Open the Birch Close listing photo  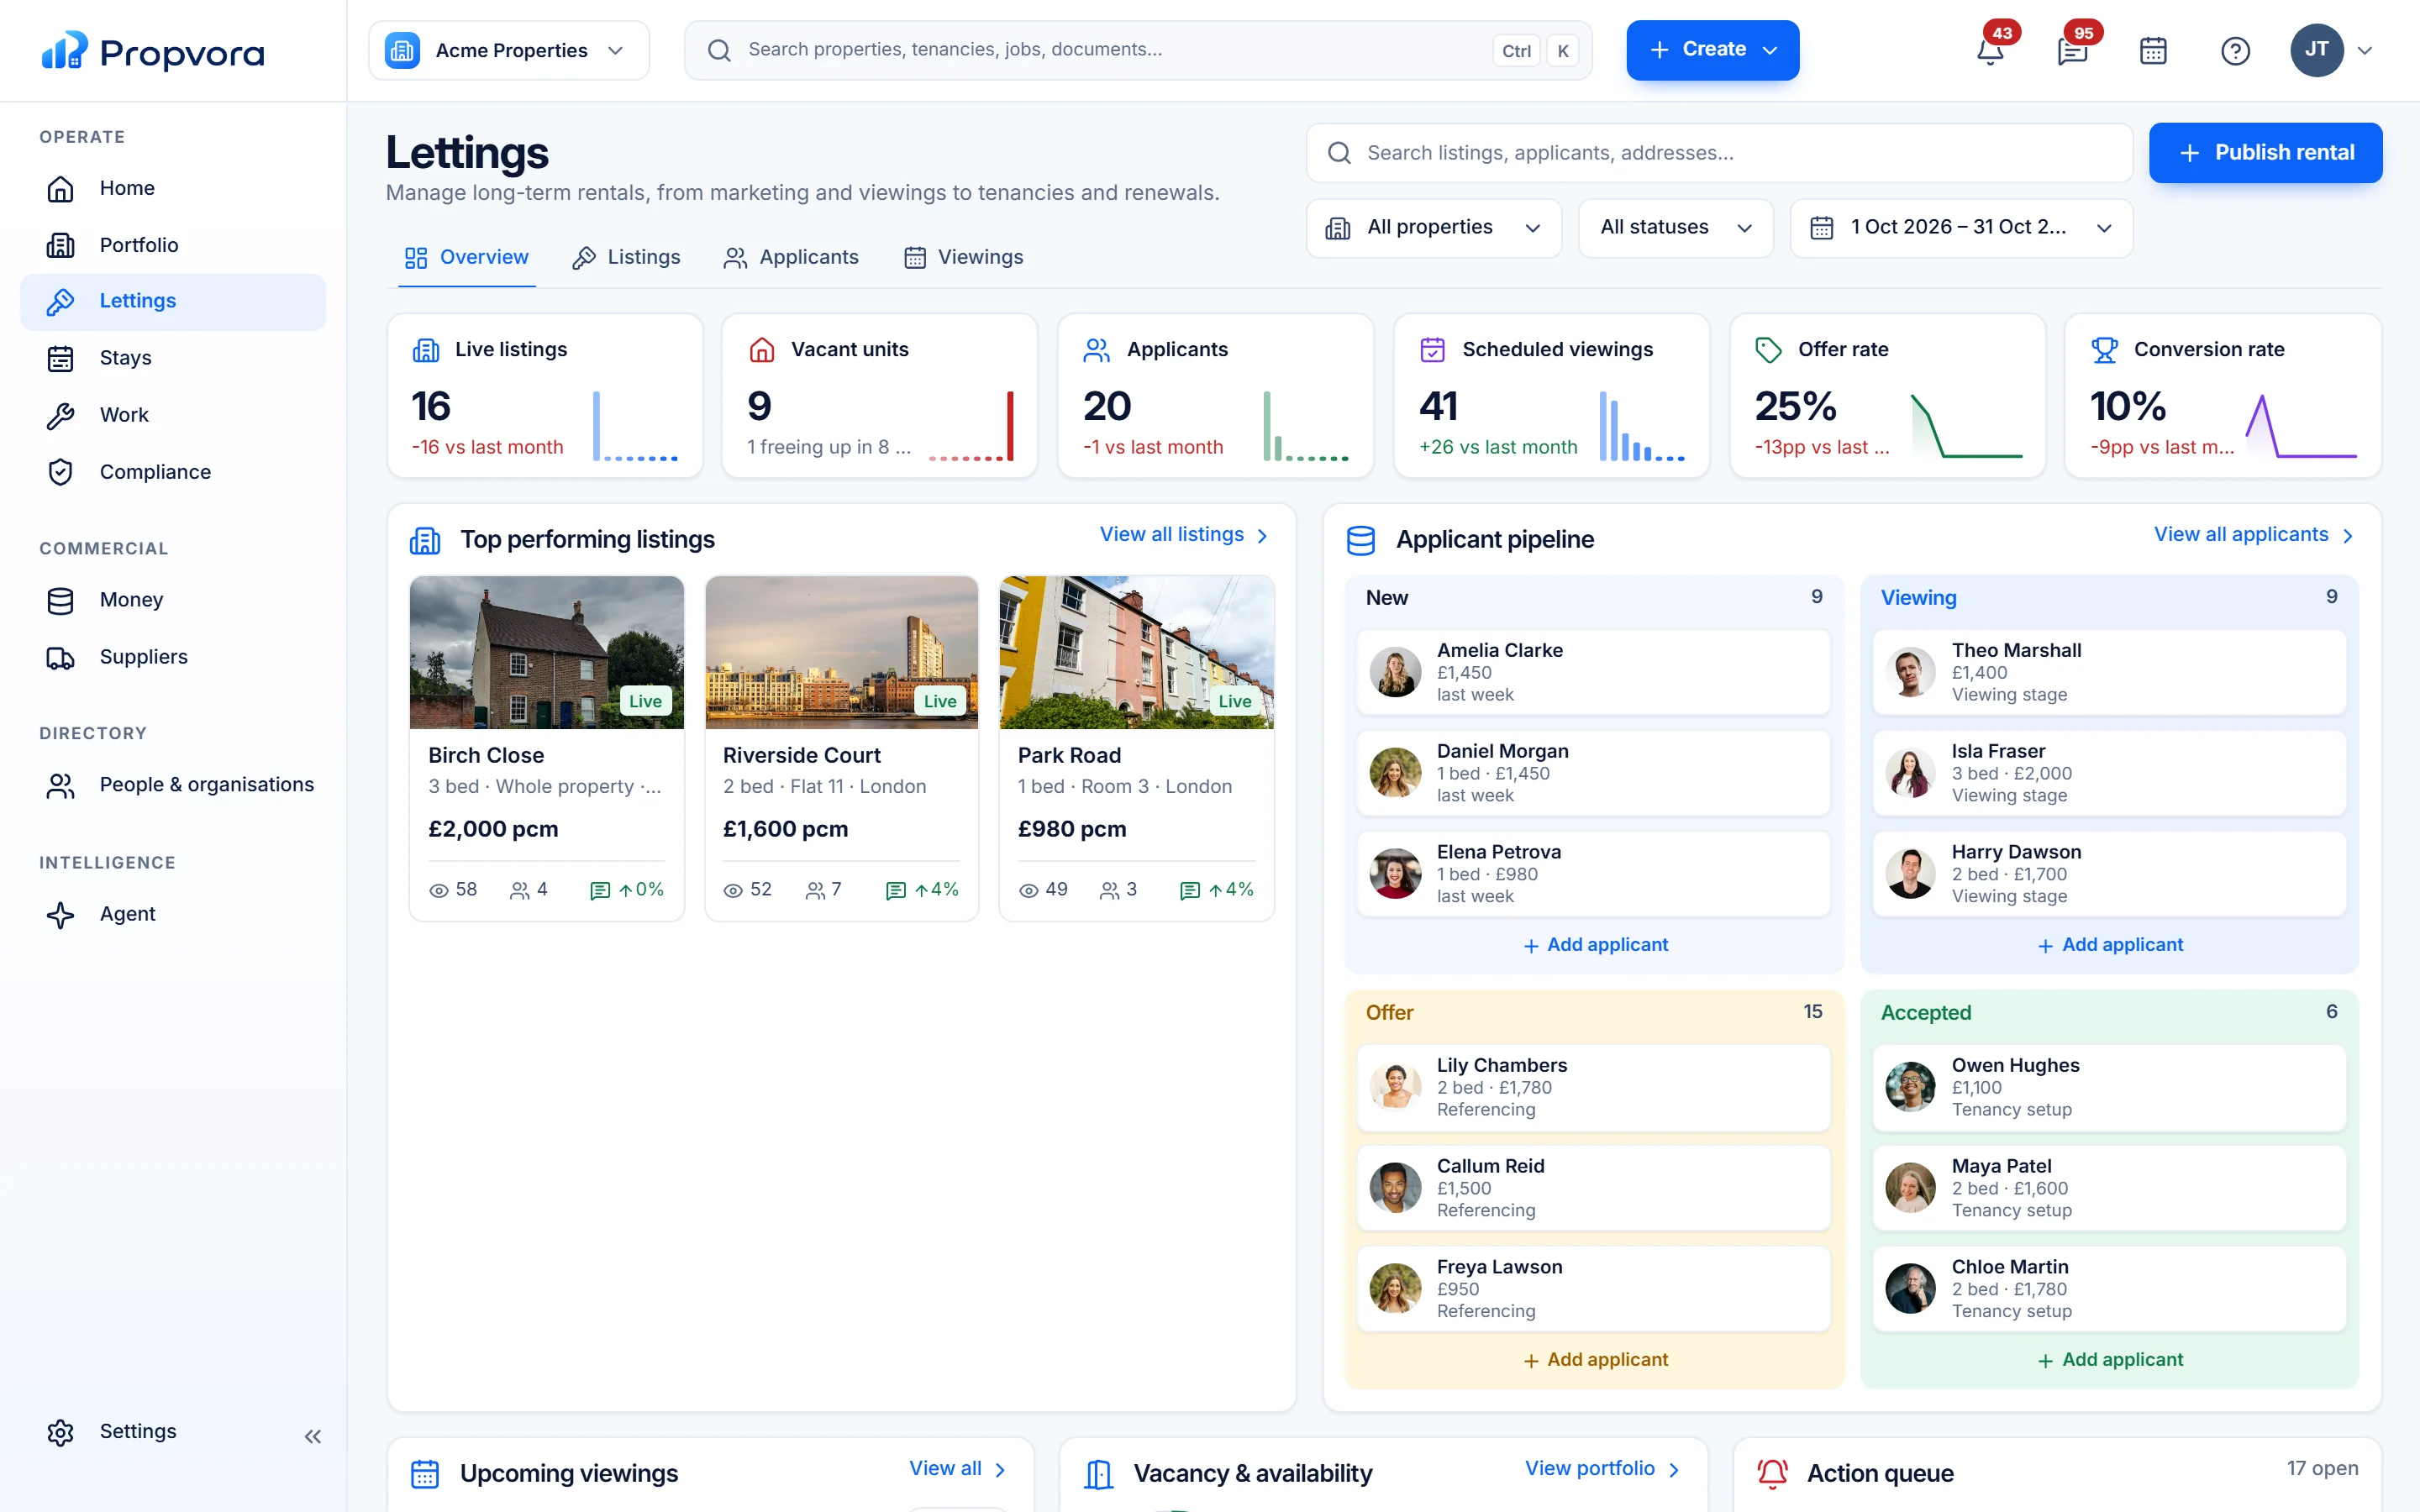coord(547,652)
